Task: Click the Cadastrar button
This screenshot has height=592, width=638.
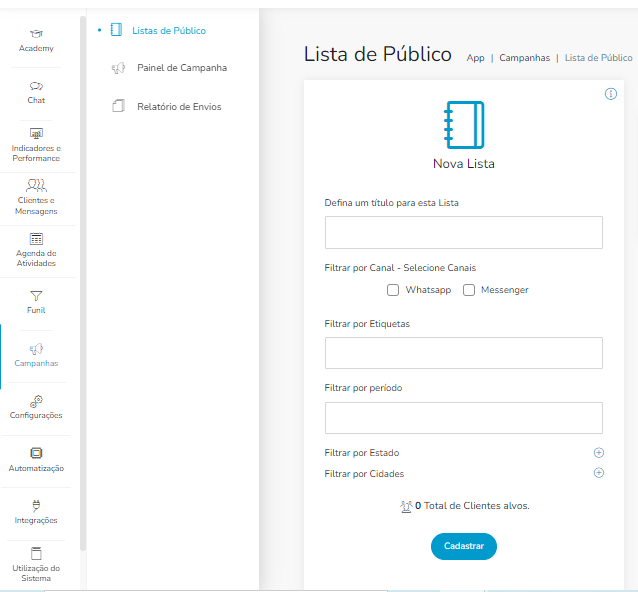Action: pos(464,546)
